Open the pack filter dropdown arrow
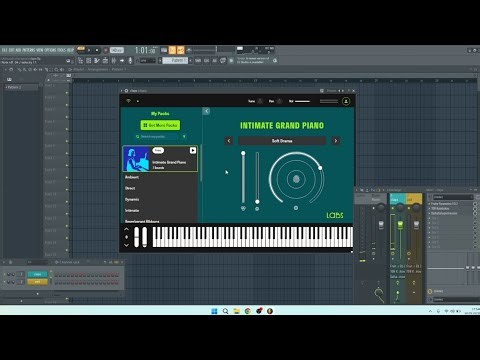Screen dimensions: 480x360 (x=184, y=137)
